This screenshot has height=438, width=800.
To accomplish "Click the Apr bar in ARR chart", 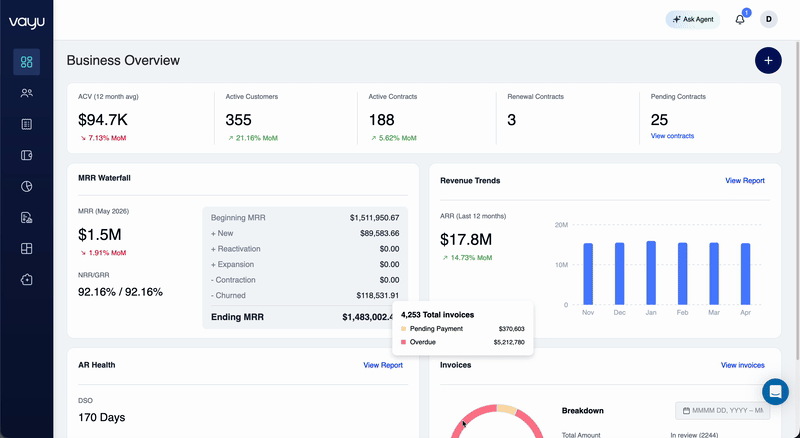I will tap(745, 274).
